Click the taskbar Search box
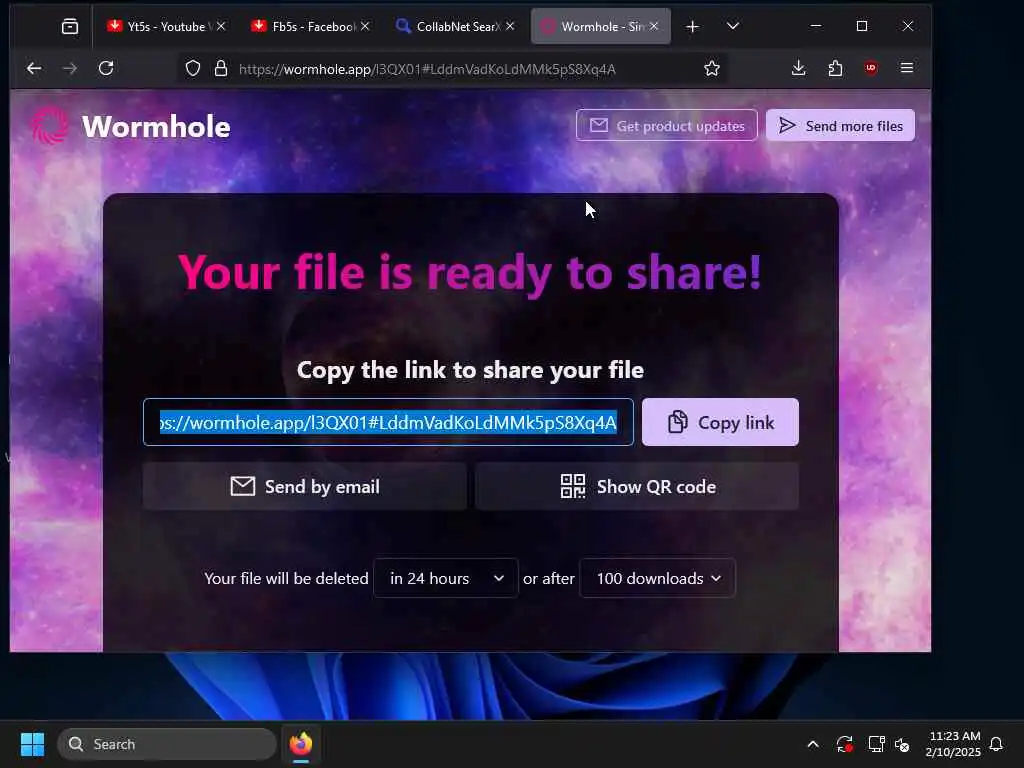The height and width of the screenshot is (768, 1024). (x=167, y=744)
